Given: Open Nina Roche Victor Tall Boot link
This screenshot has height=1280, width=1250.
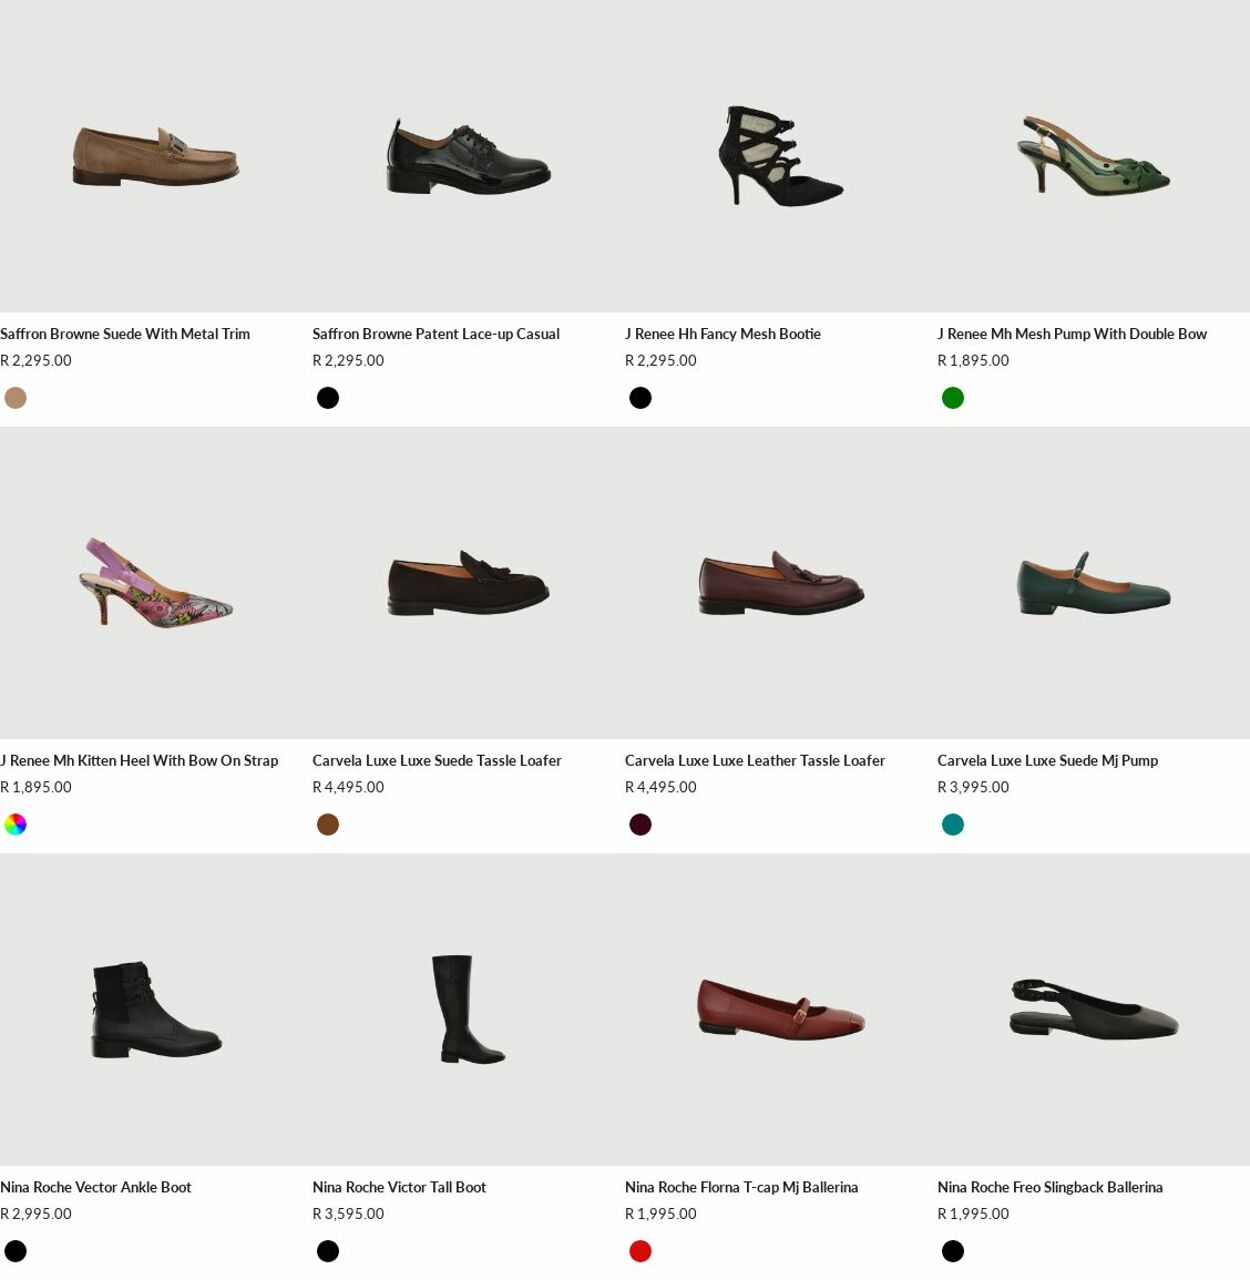Looking at the screenshot, I should pyautogui.click(x=399, y=1187).
